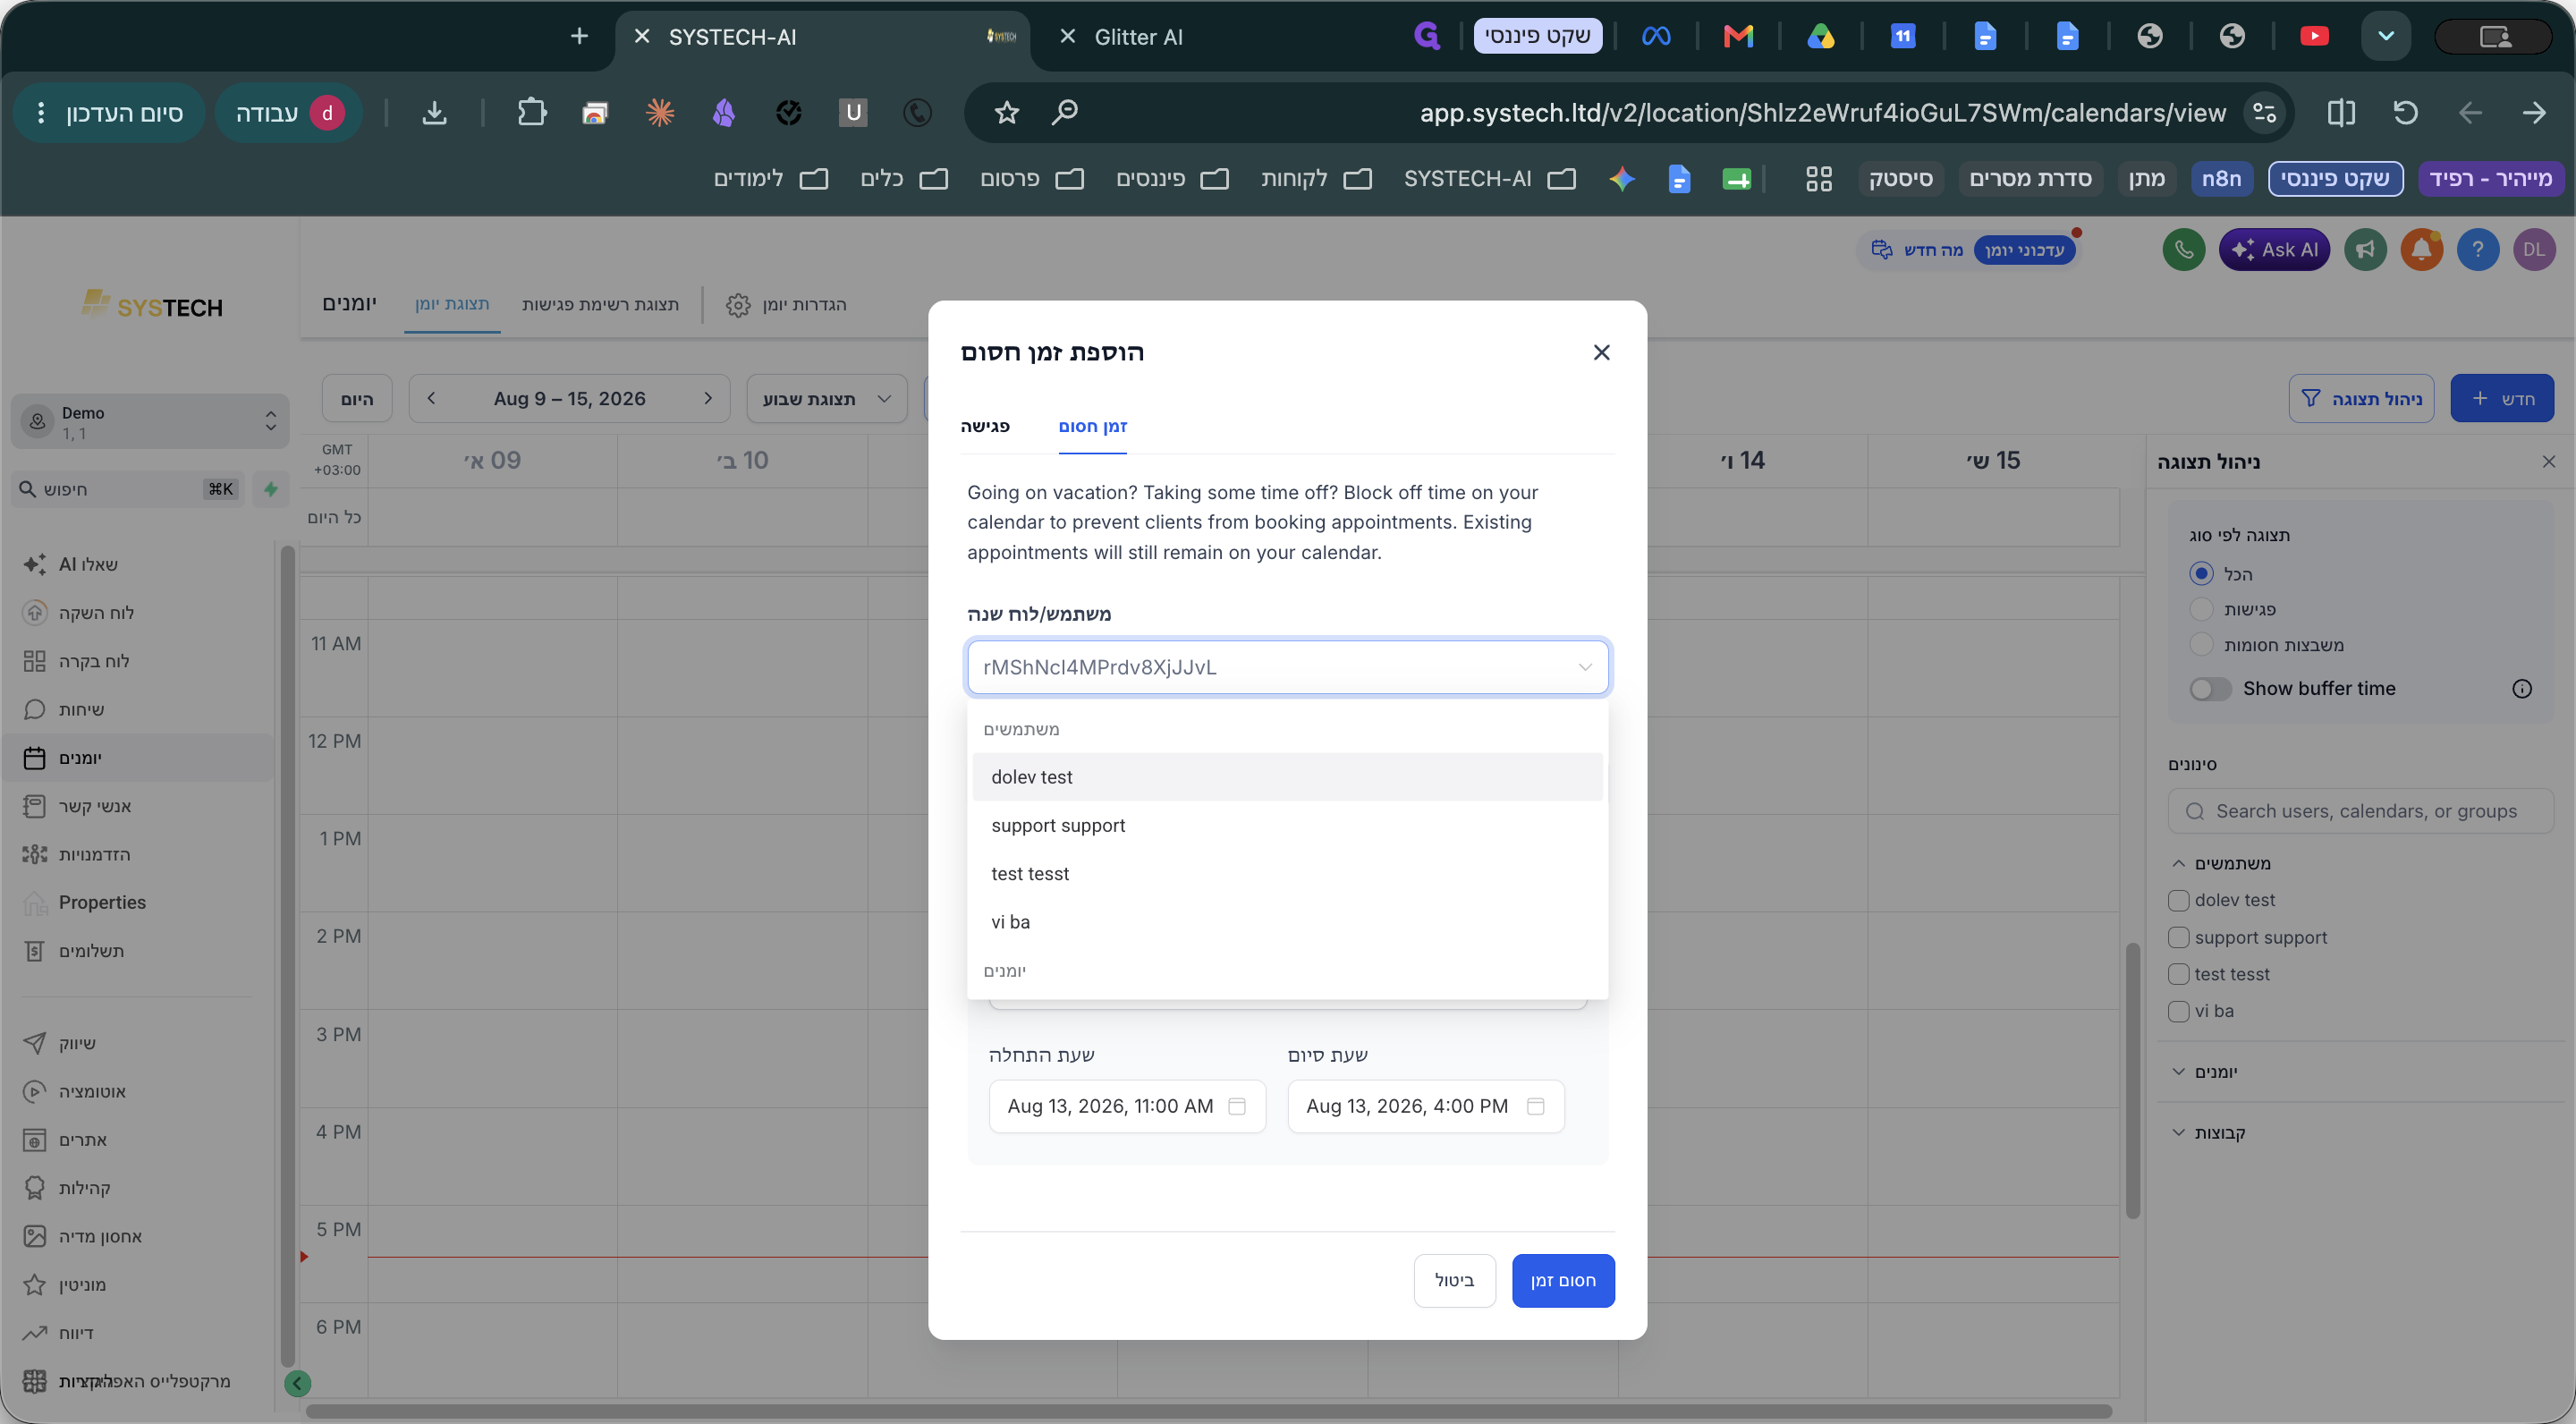This screenshot has height=1424, width=2576.
Task: Click the Show buffer time info icon
Action: point(2522,689)
